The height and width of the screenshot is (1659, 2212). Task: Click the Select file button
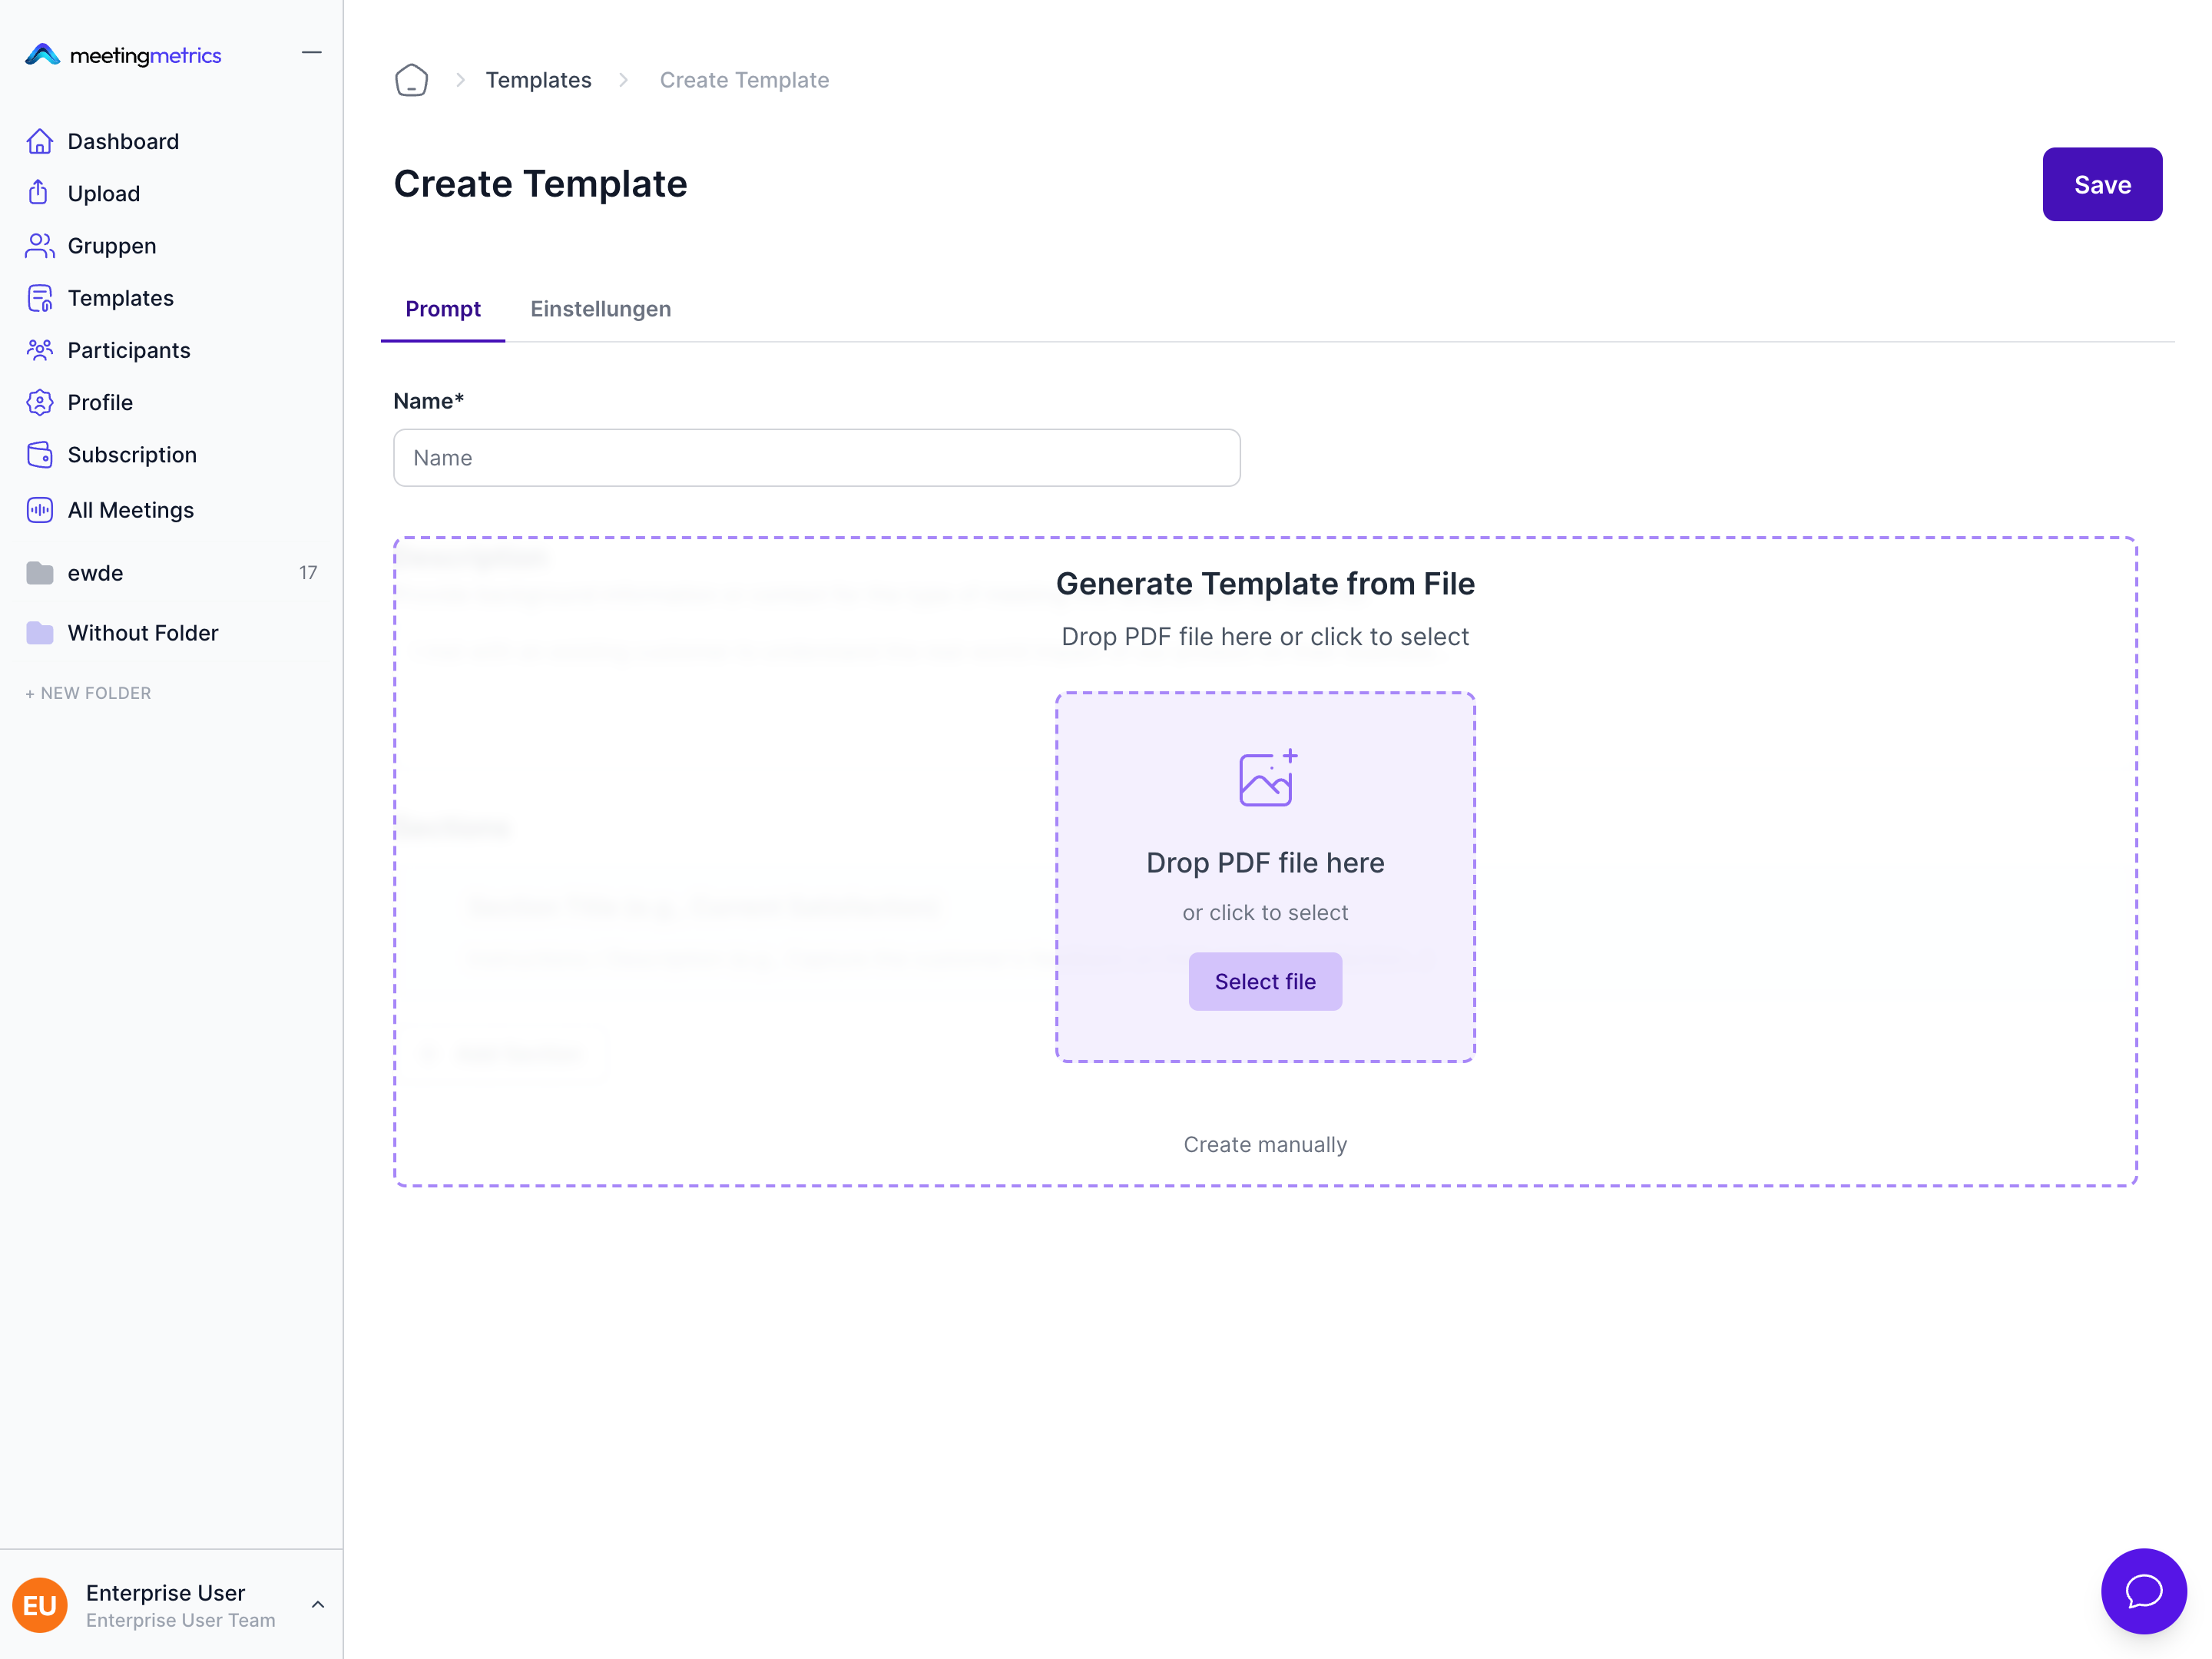(x=1265, y=981)
